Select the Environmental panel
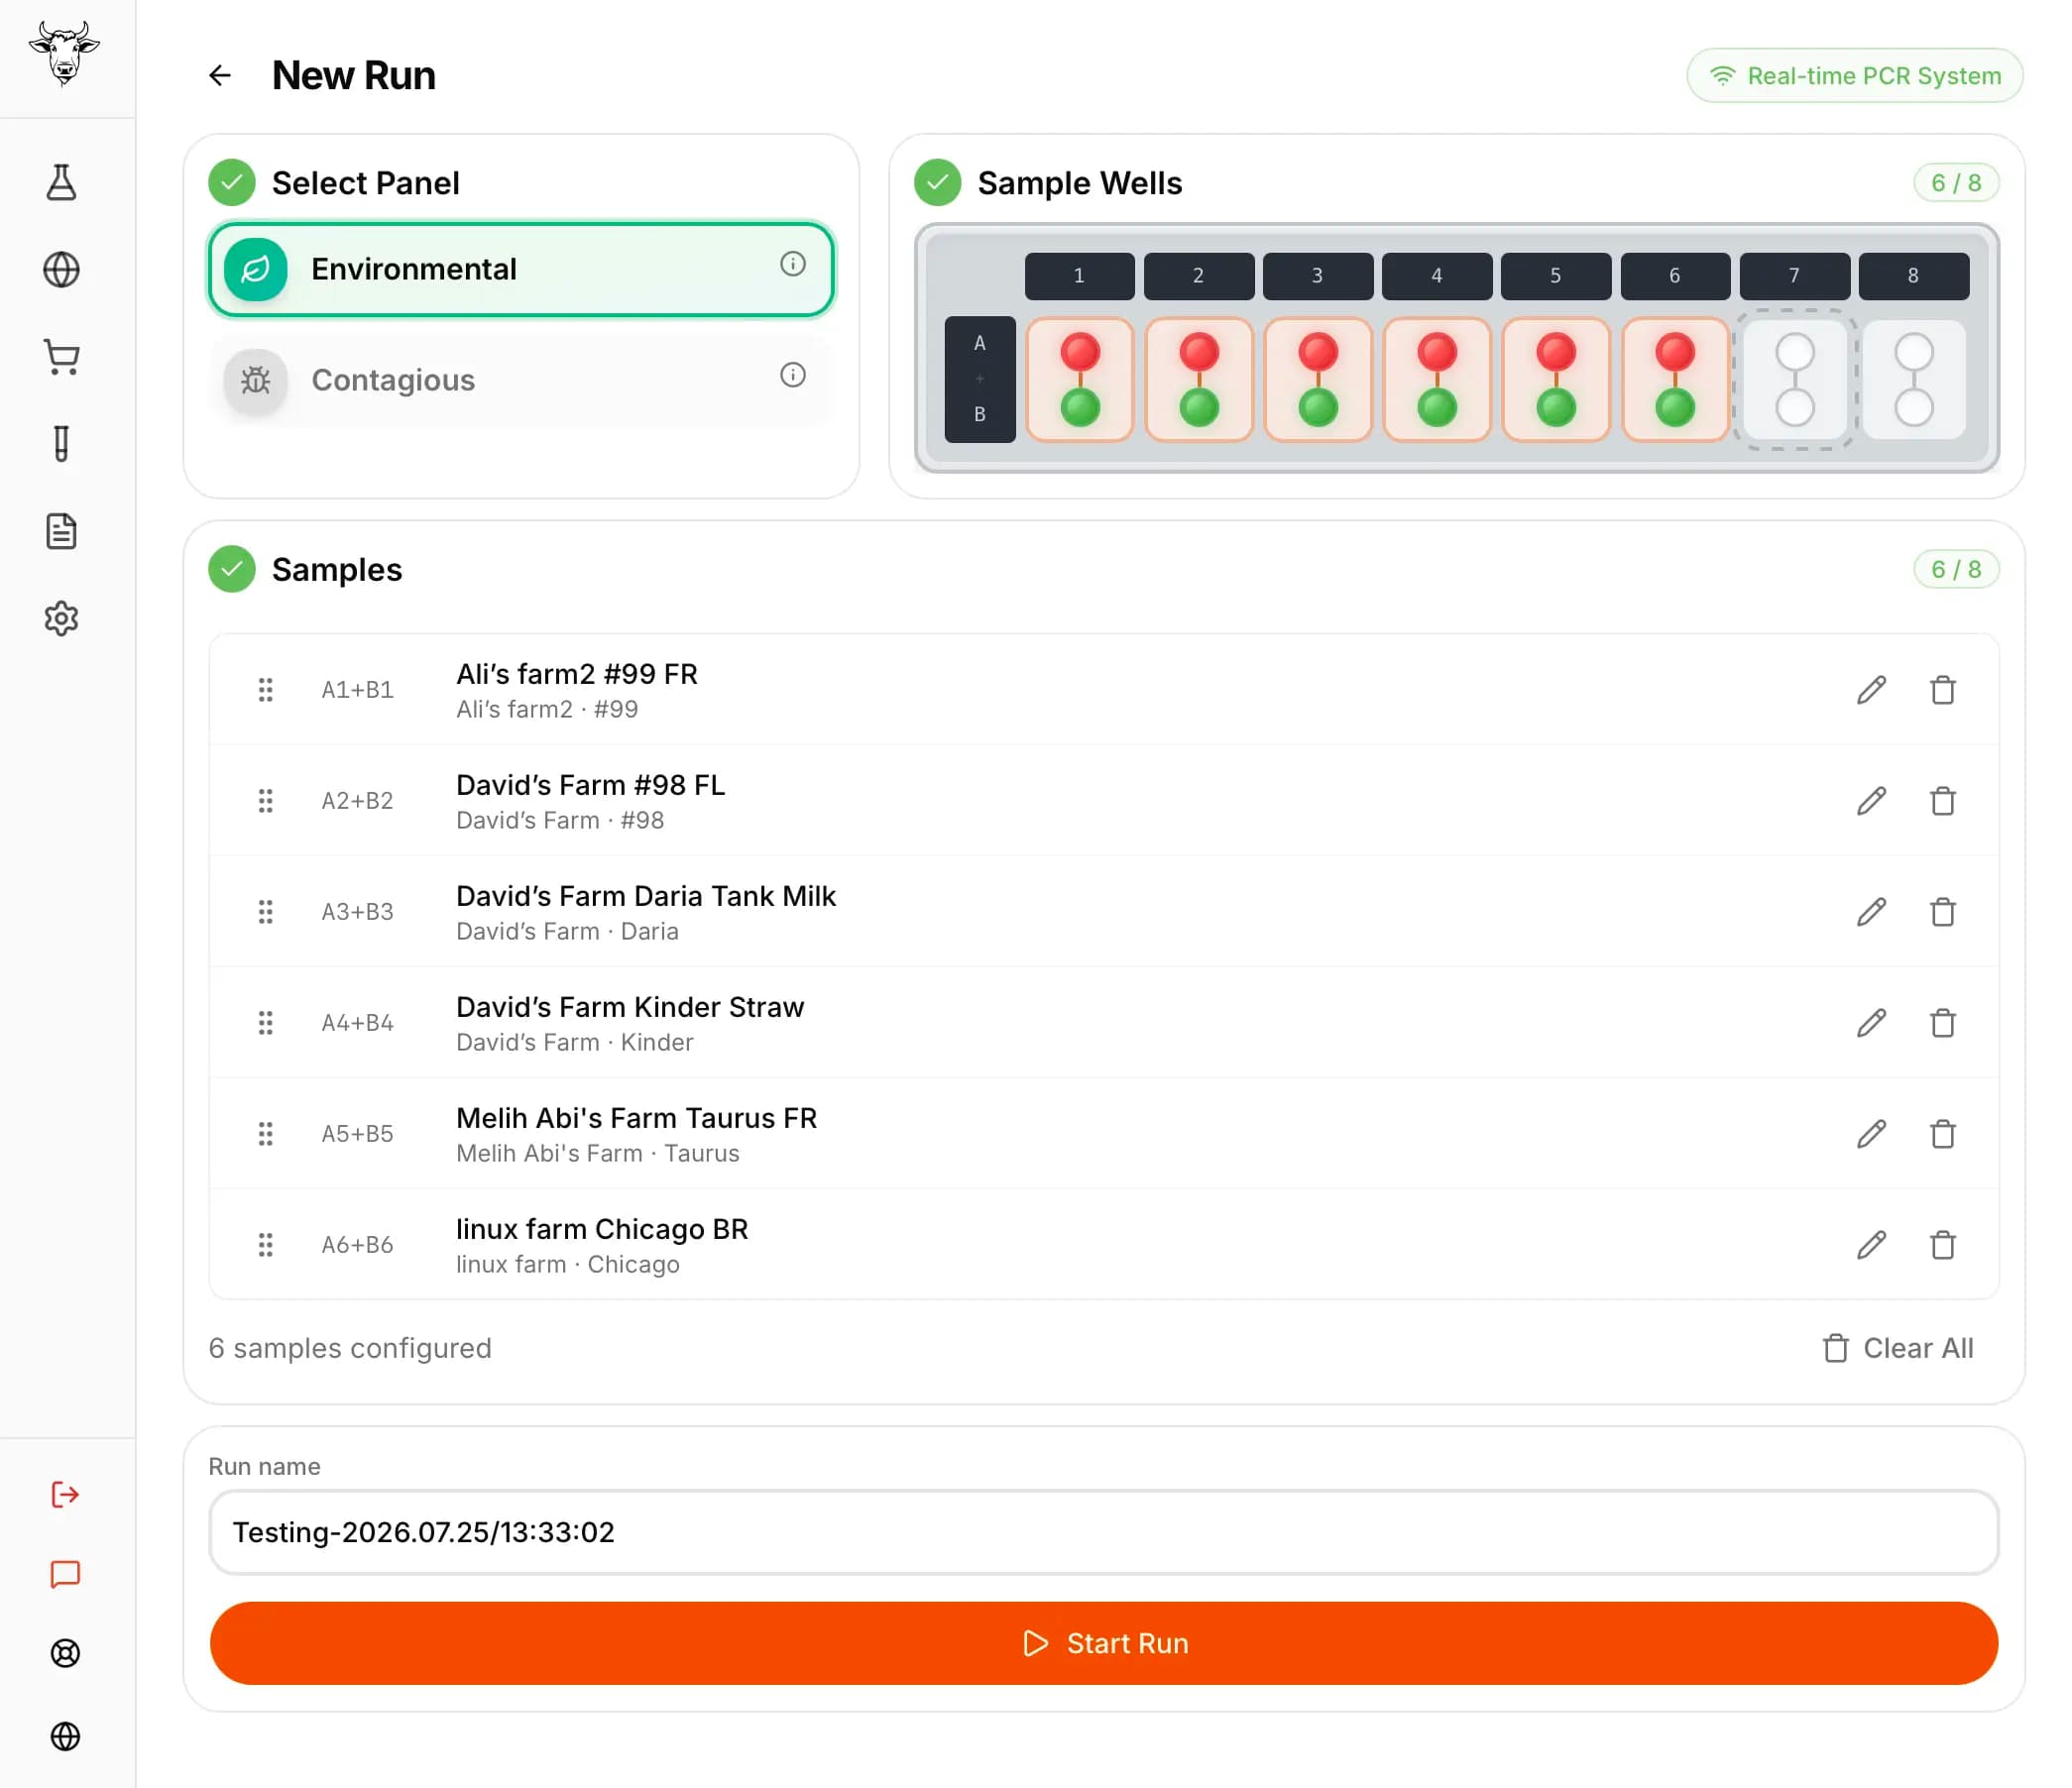This screenshot has height=1788, width=2072. pos(521,269)
